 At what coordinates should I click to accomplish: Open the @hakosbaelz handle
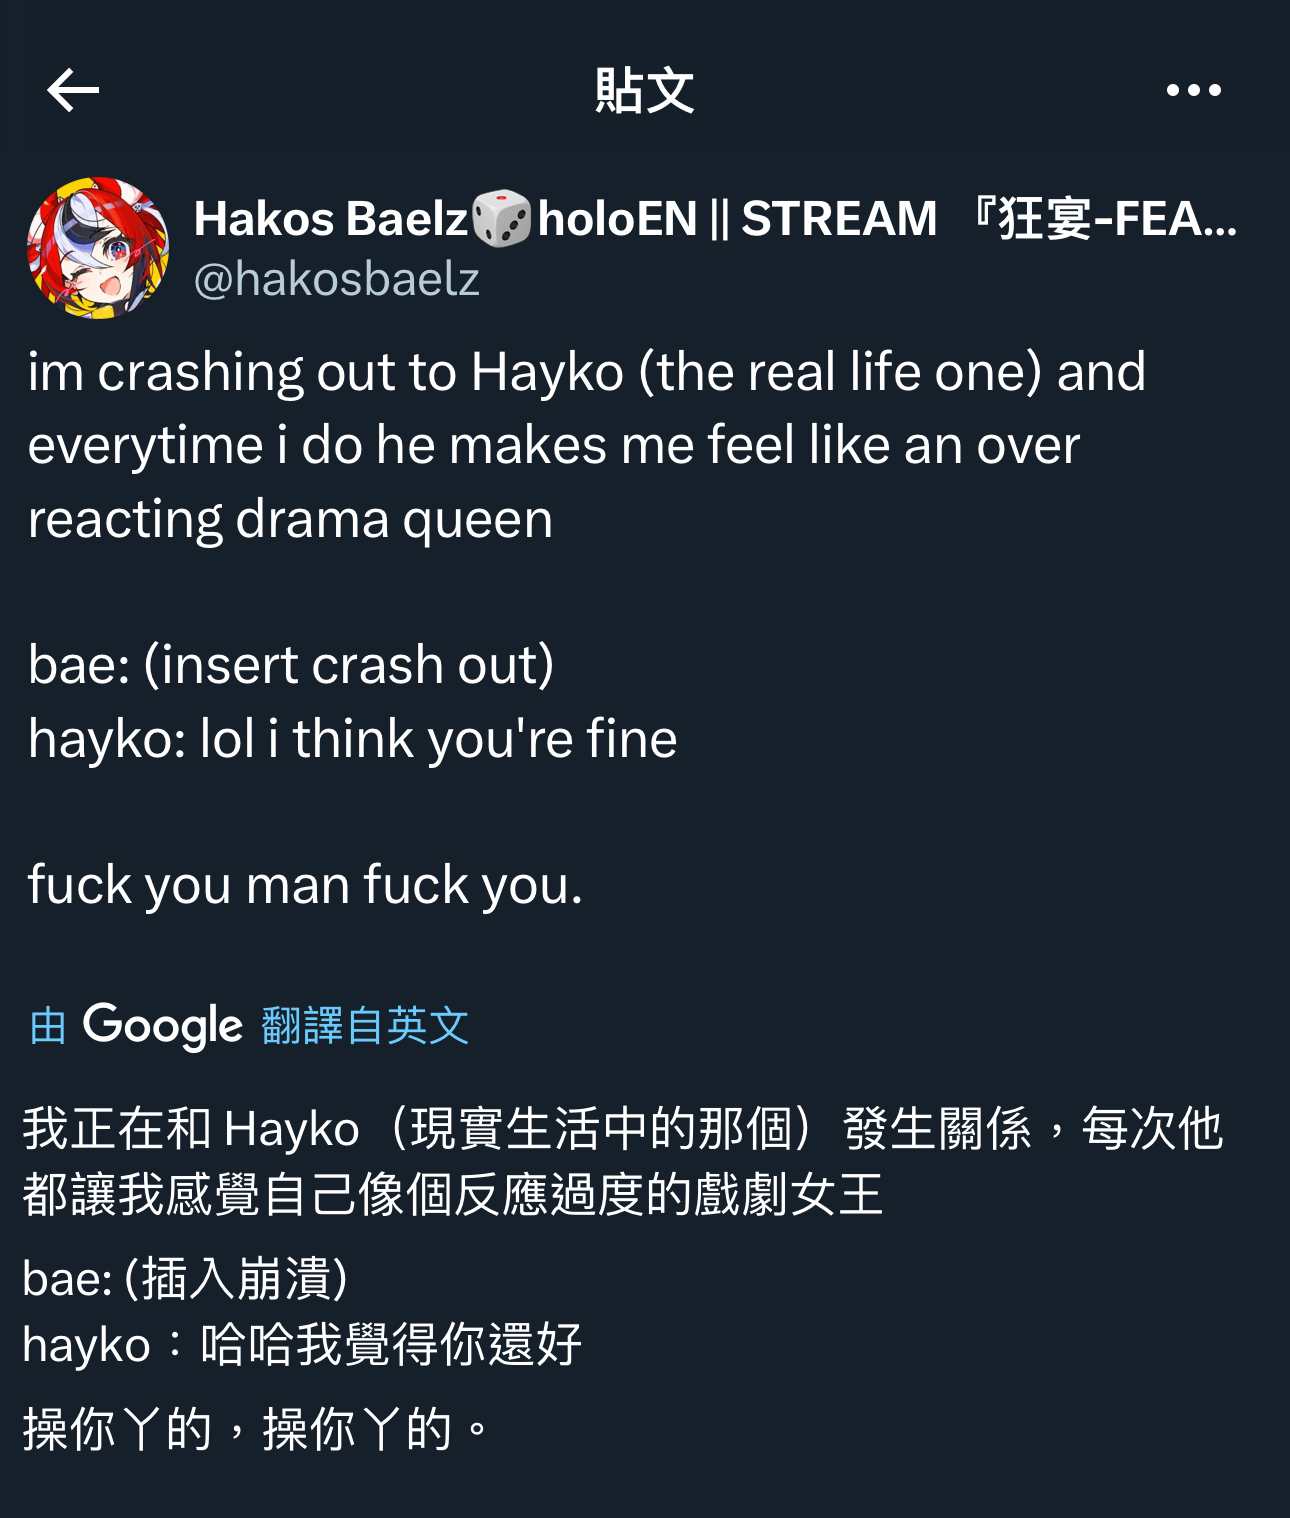[336, 279]
